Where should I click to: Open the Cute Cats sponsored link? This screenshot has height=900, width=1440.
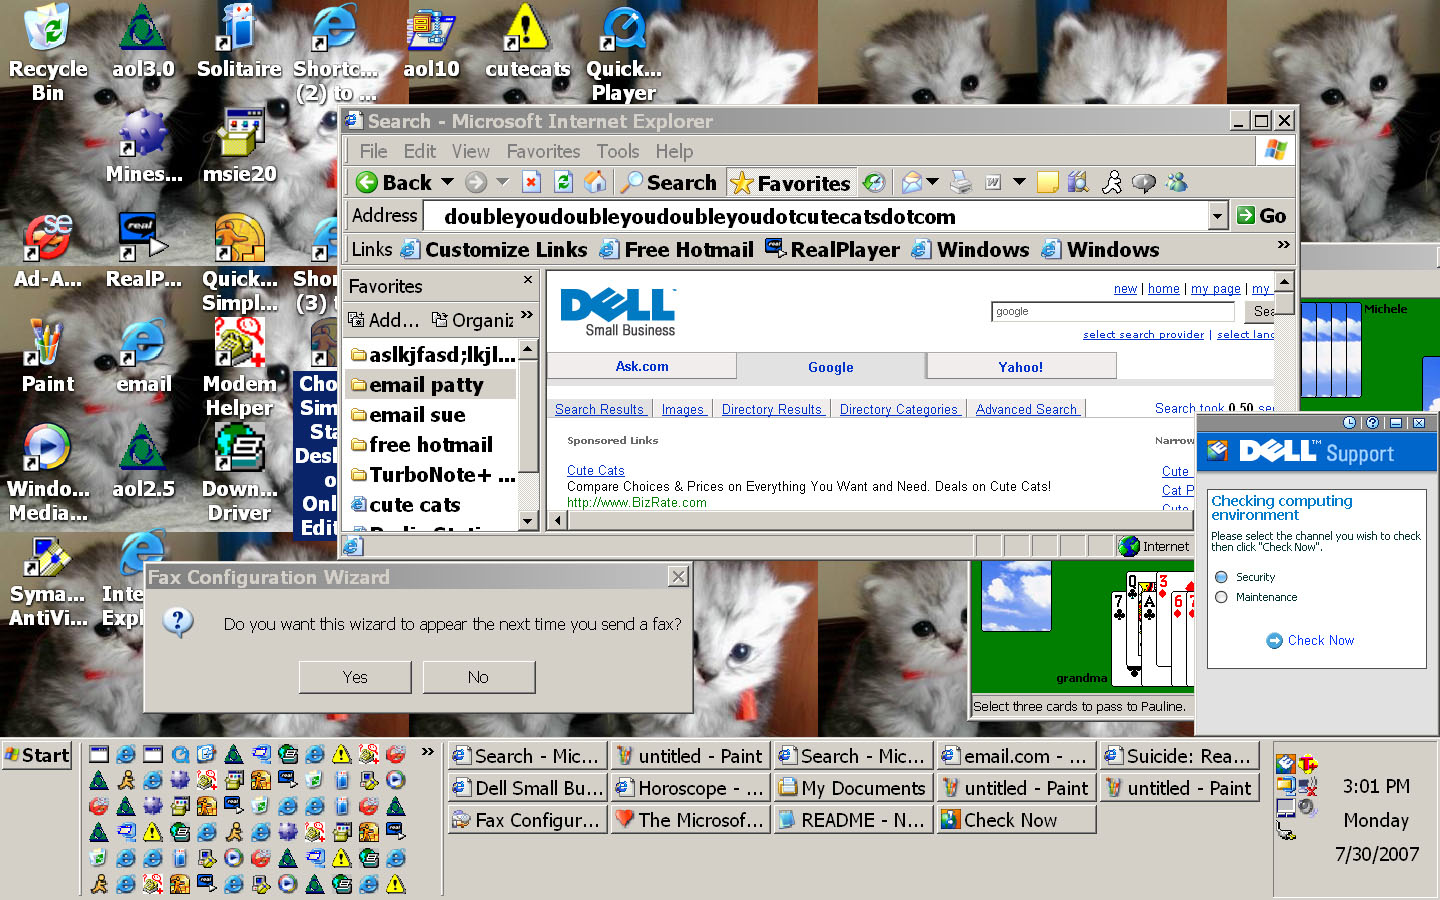click(596, 470)
